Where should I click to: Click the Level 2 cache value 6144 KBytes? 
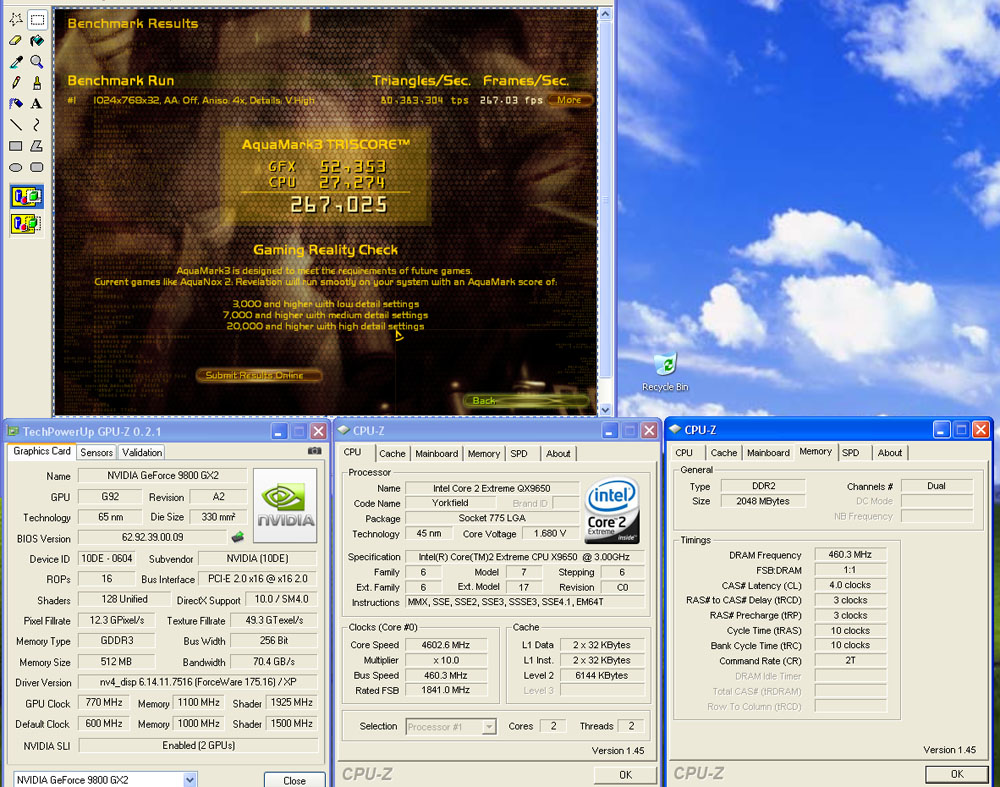(x=601, y=675)
